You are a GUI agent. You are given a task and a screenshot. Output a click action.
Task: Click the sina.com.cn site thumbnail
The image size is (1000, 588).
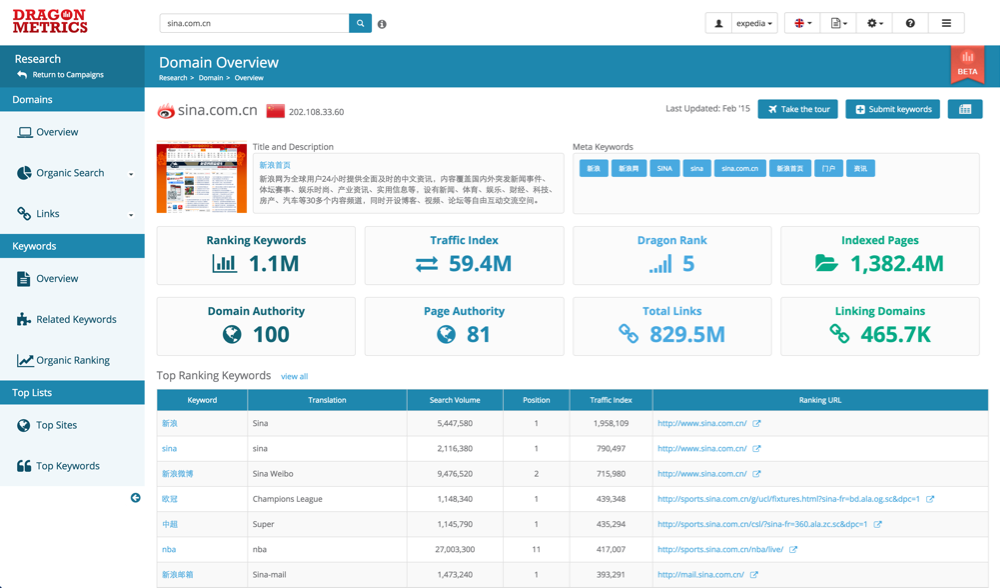click(201, 178)
